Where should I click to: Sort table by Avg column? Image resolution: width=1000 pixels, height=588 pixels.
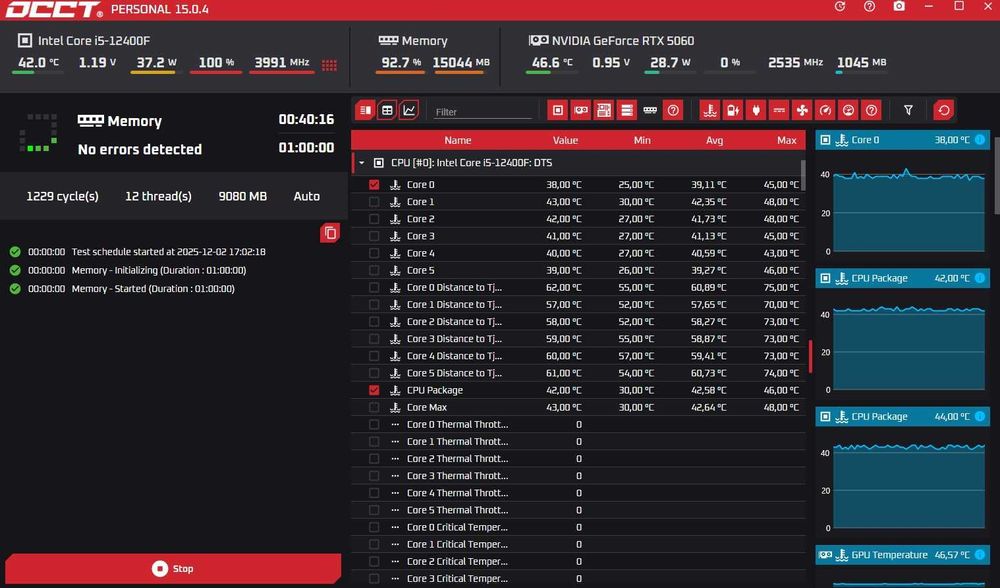(x=714, y=140)
